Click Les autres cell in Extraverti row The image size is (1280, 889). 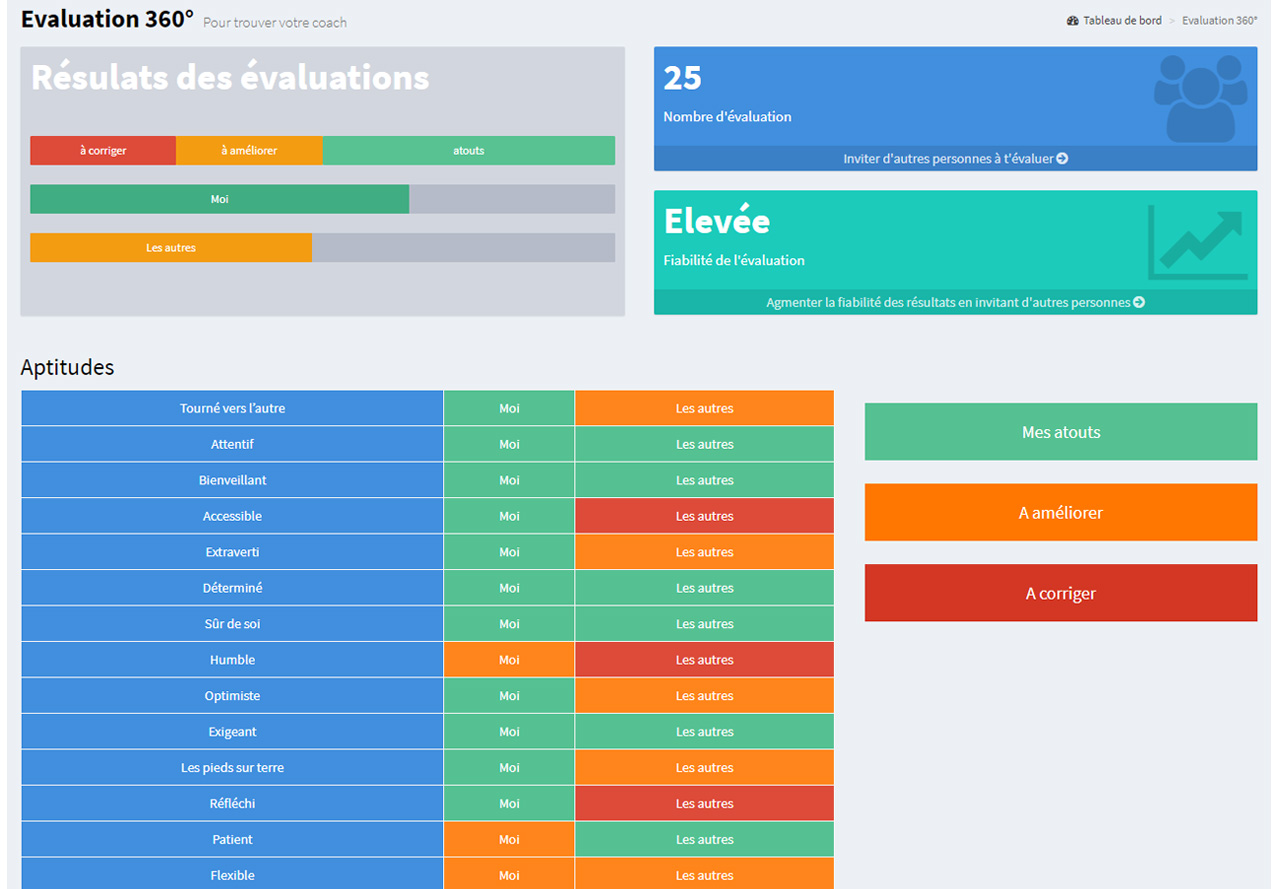point(704,552)
